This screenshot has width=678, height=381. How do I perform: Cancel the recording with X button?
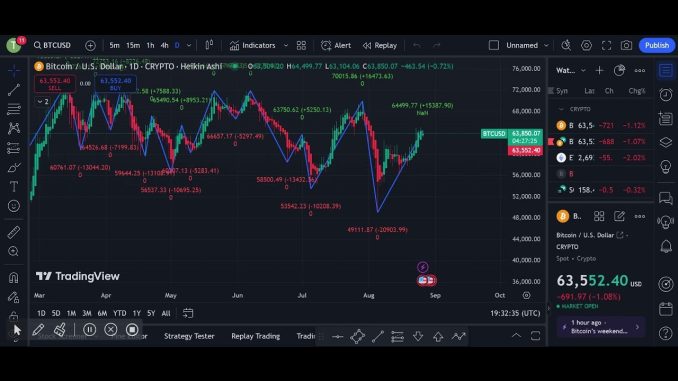pos(111,330)
